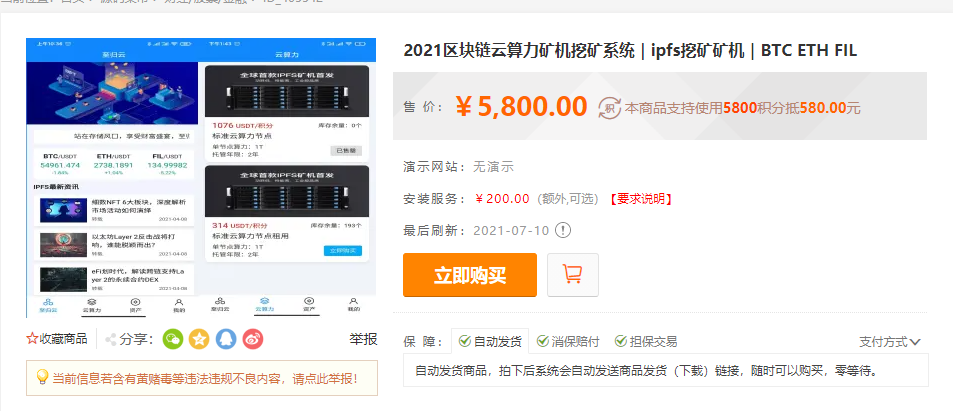The width and height of the screenshot is (953, 411).
Task: Open the 【要求说明】 link
Action: click(639, 199)
